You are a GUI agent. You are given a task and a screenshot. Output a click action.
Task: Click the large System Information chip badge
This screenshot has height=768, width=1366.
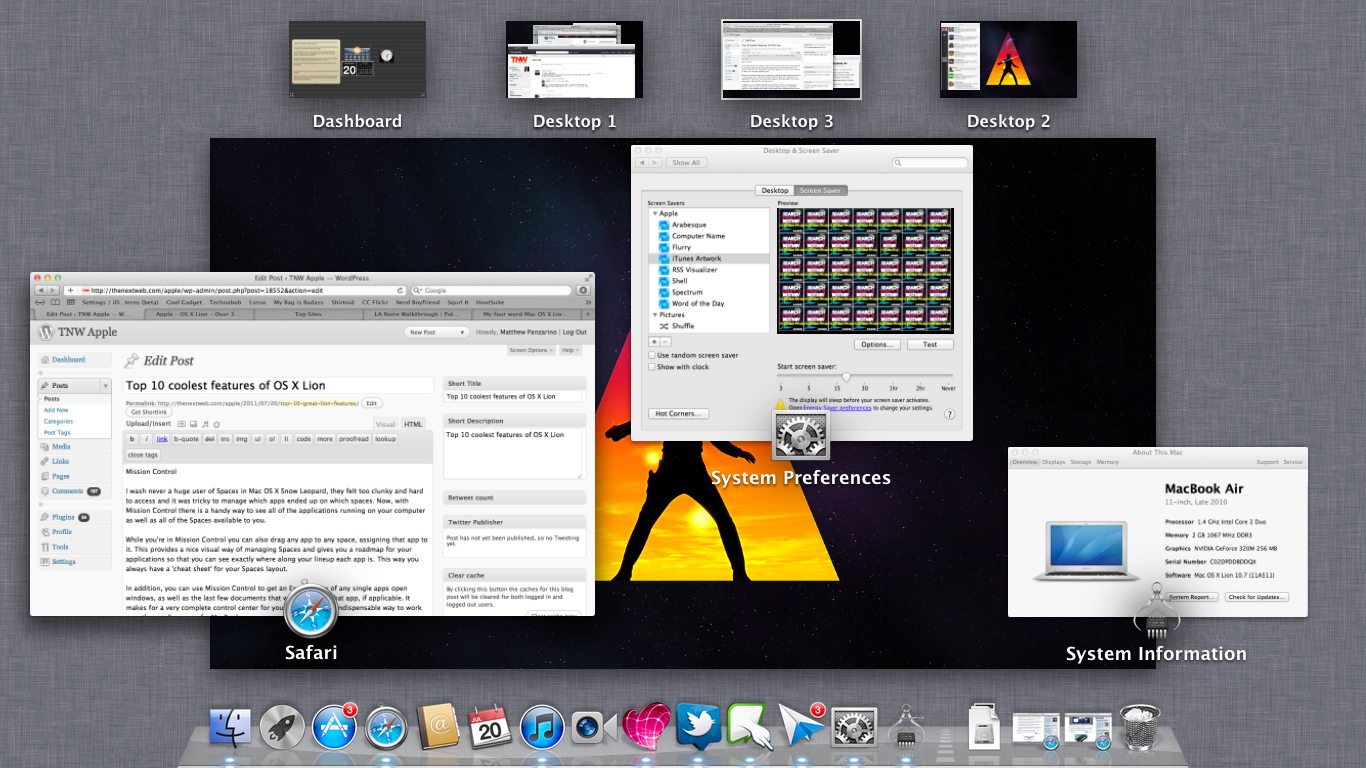tap(1156, 609)
